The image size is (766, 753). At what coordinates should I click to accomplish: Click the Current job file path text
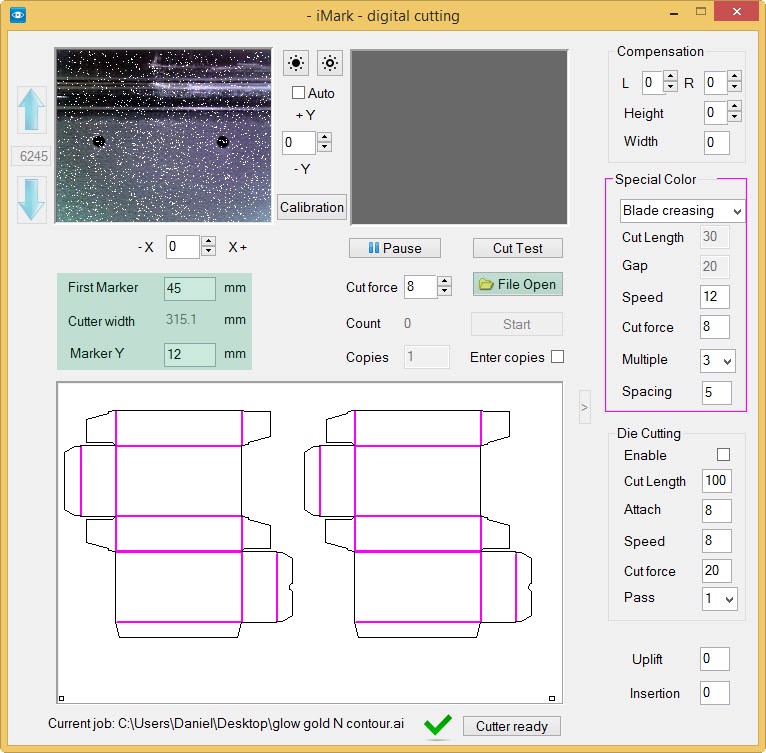pos(226,724)
